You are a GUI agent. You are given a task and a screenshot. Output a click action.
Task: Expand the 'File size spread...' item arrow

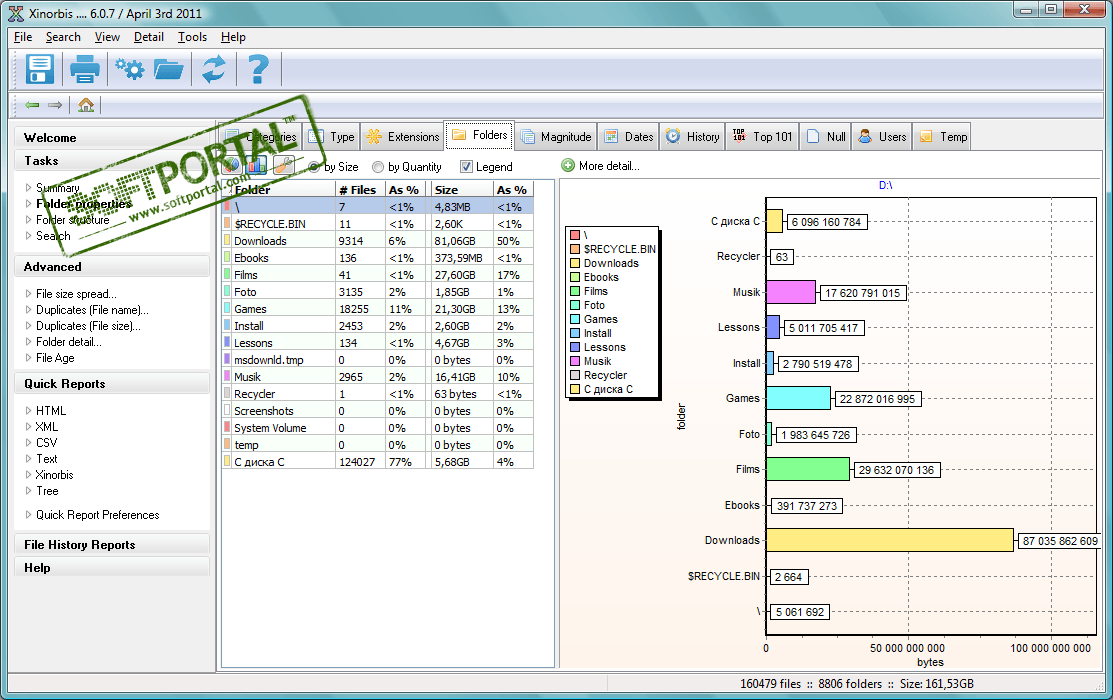click(29, 294)
